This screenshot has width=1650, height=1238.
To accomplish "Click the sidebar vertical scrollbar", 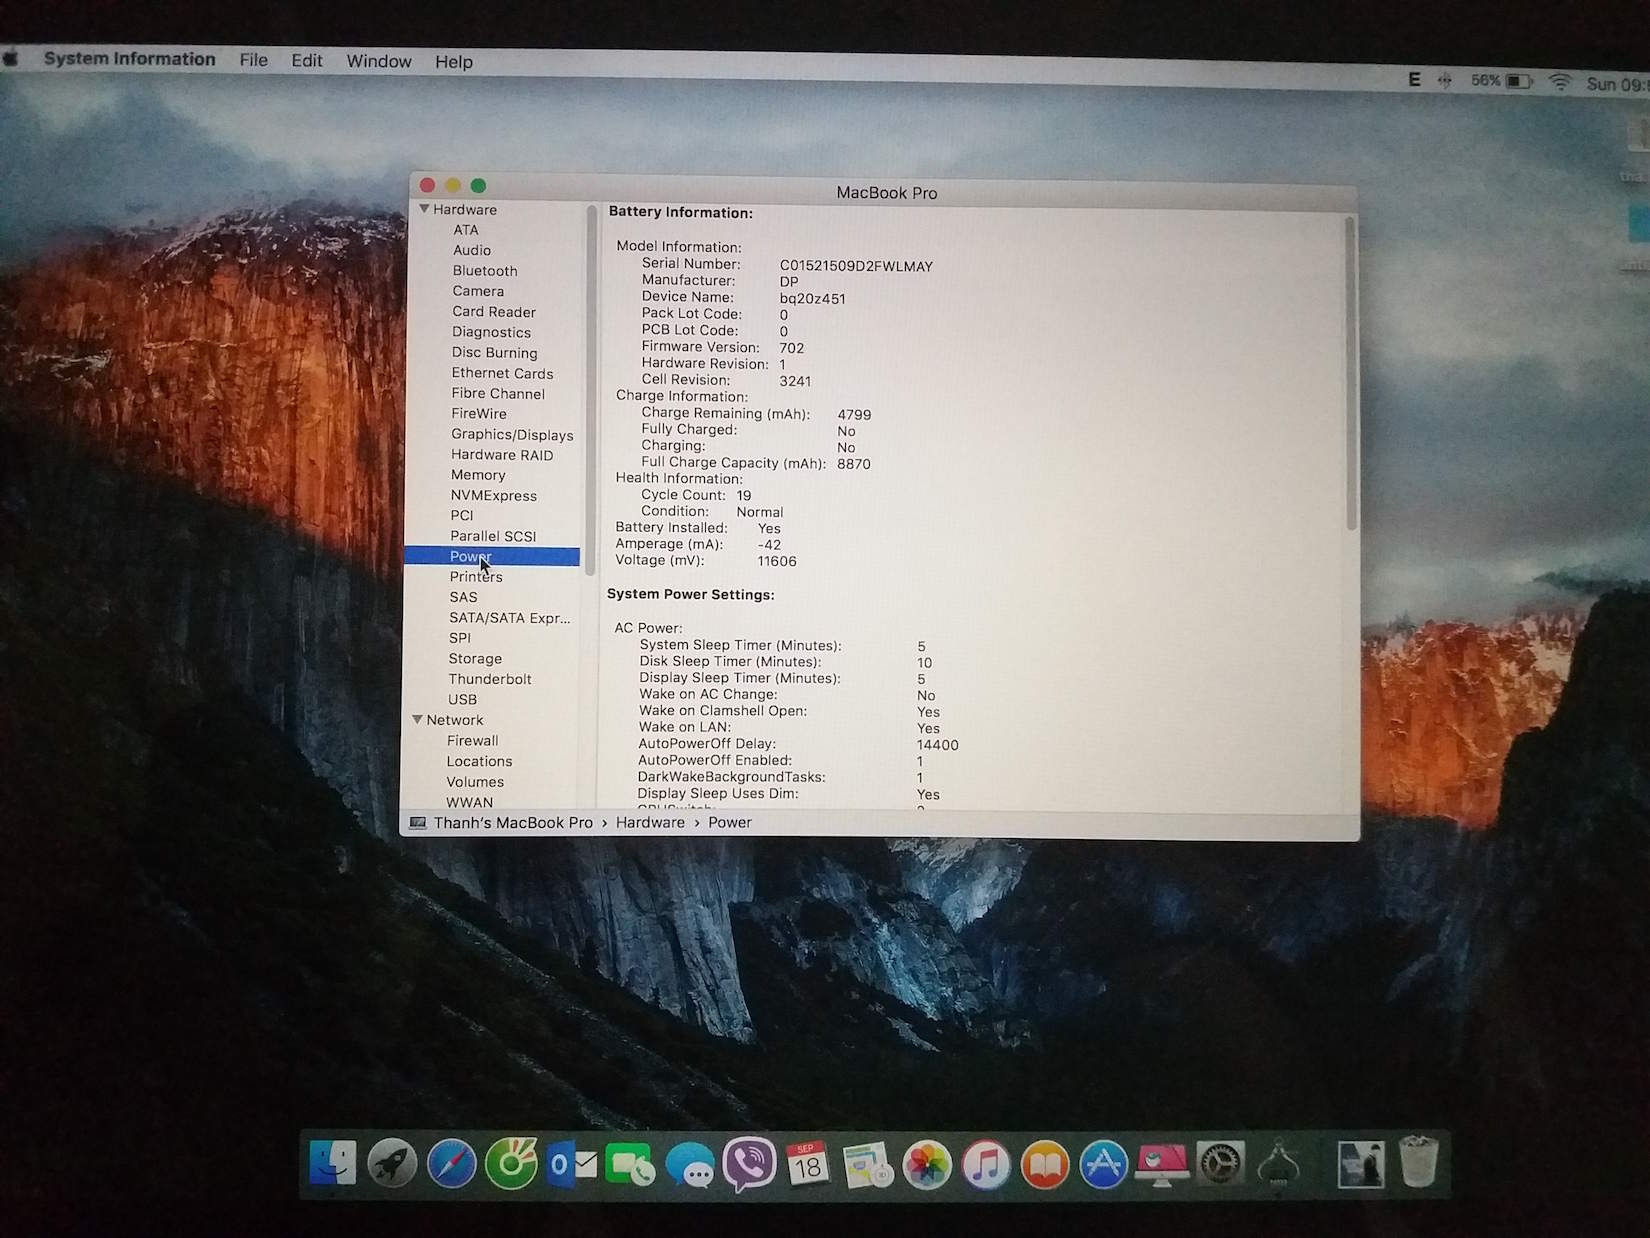I will coord(590,390).
